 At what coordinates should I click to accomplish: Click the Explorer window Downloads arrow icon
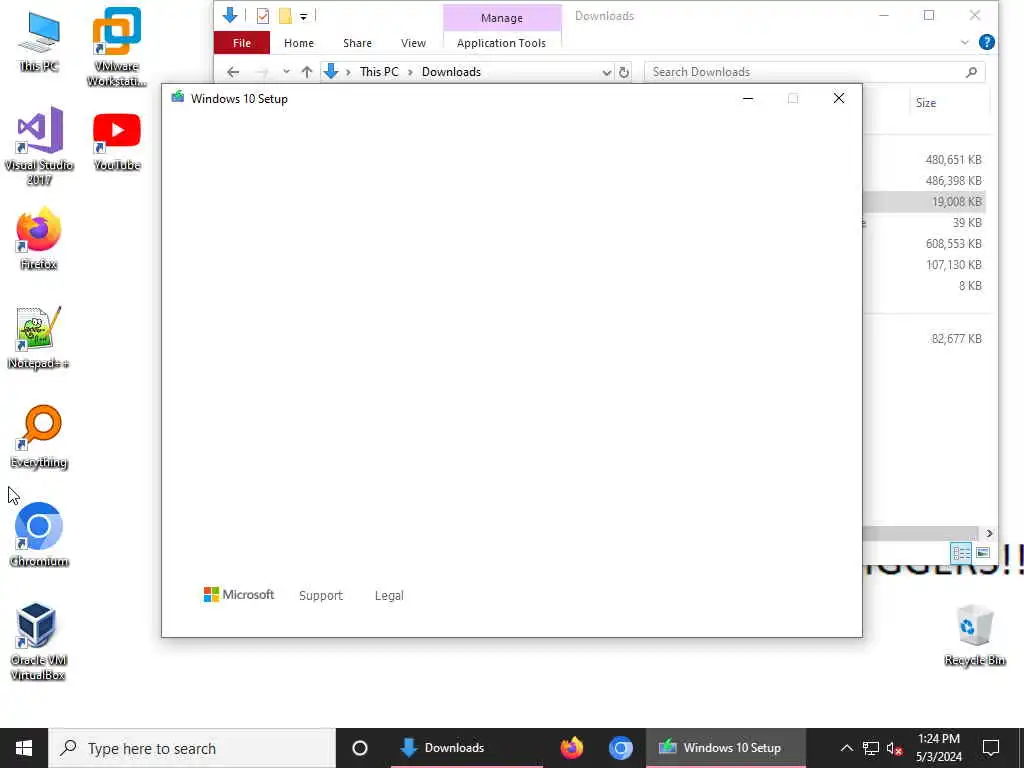[x=230, y=15]
